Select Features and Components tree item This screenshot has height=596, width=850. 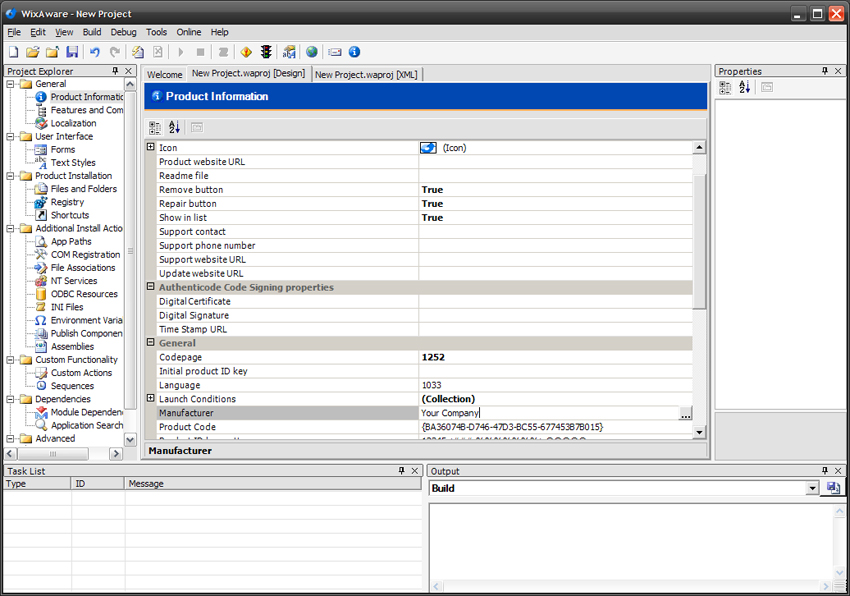[x=87, y=110]
